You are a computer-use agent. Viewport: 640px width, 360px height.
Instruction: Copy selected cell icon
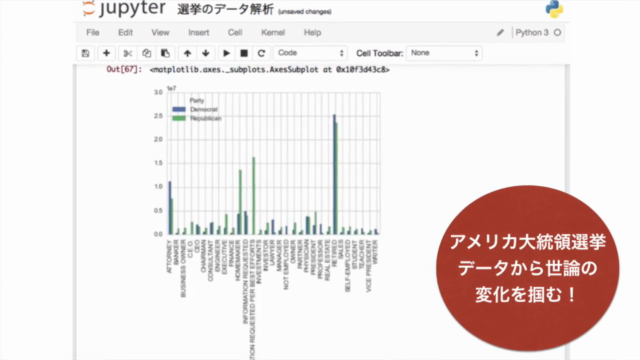click(x=147, y=53)
